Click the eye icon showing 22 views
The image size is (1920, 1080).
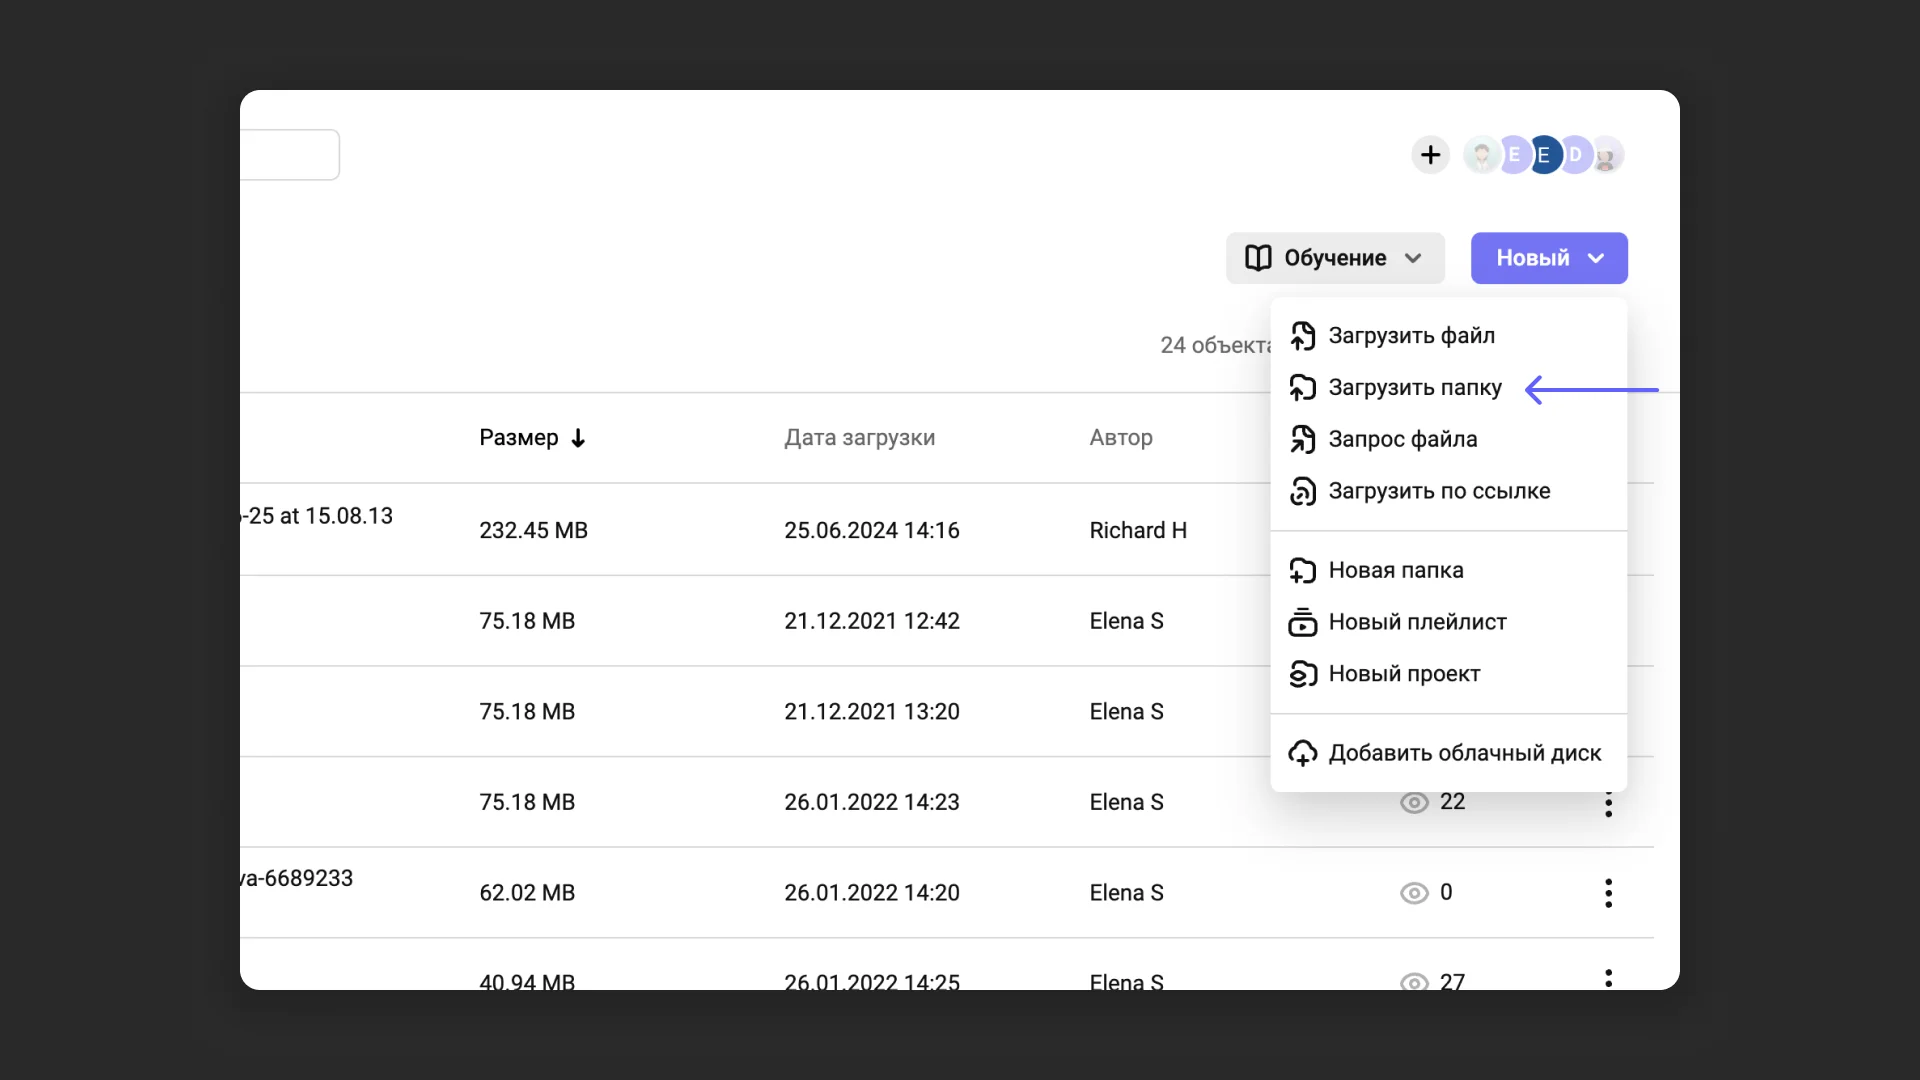[1414, 803]
